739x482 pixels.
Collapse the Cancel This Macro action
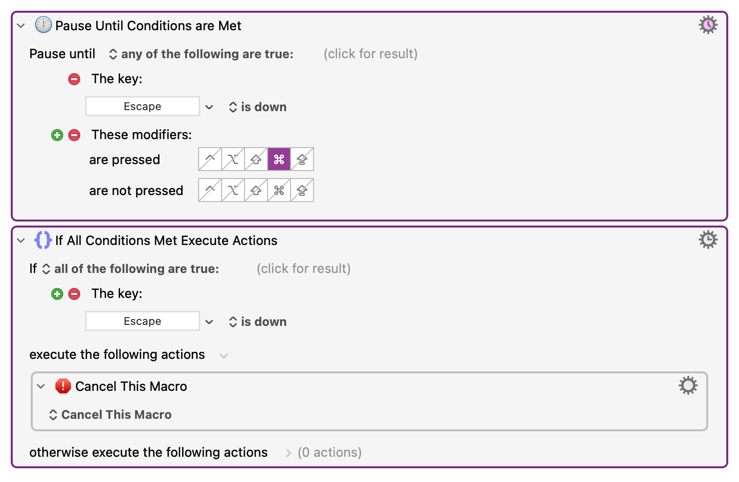click(x=41, y=386)
